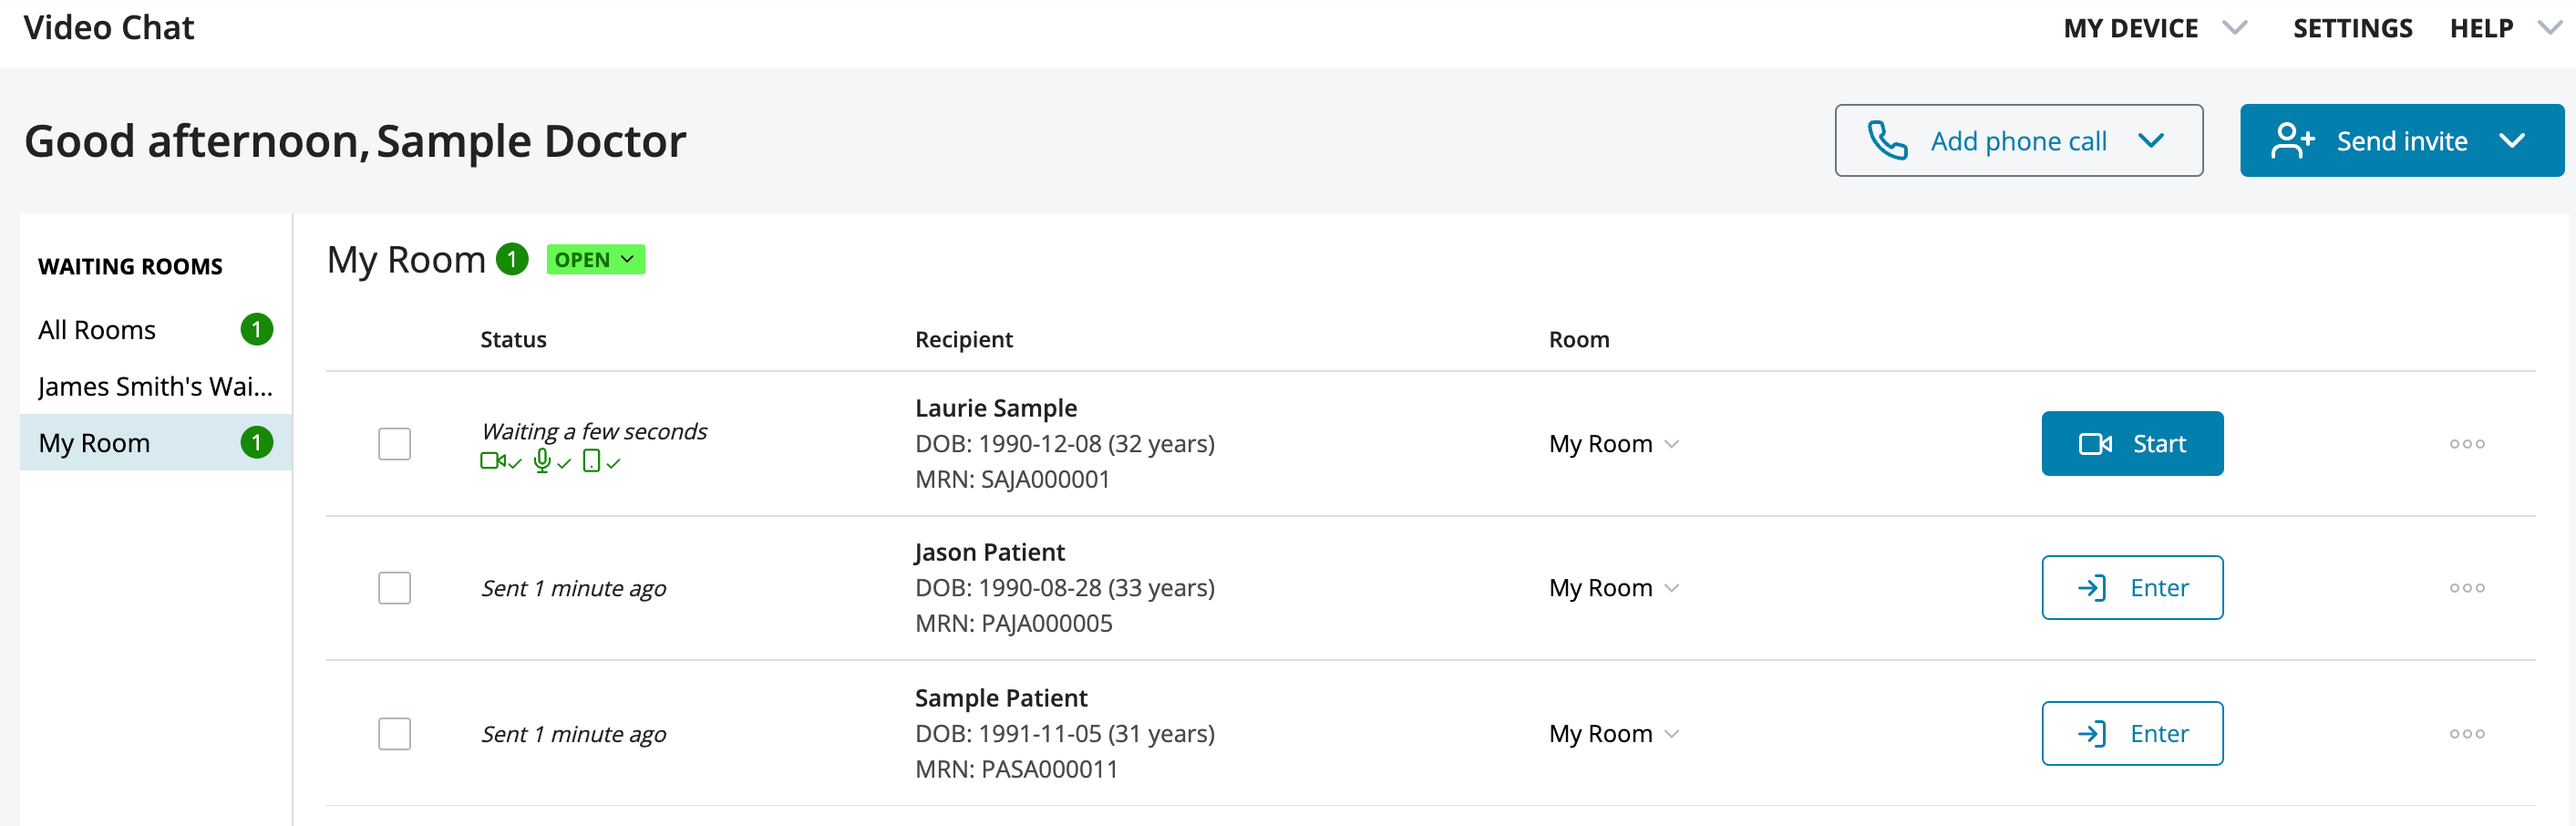
Task: Open the three-dot menu for Sample Patient
Action: pyautogui.click(x=2467, y=733)
